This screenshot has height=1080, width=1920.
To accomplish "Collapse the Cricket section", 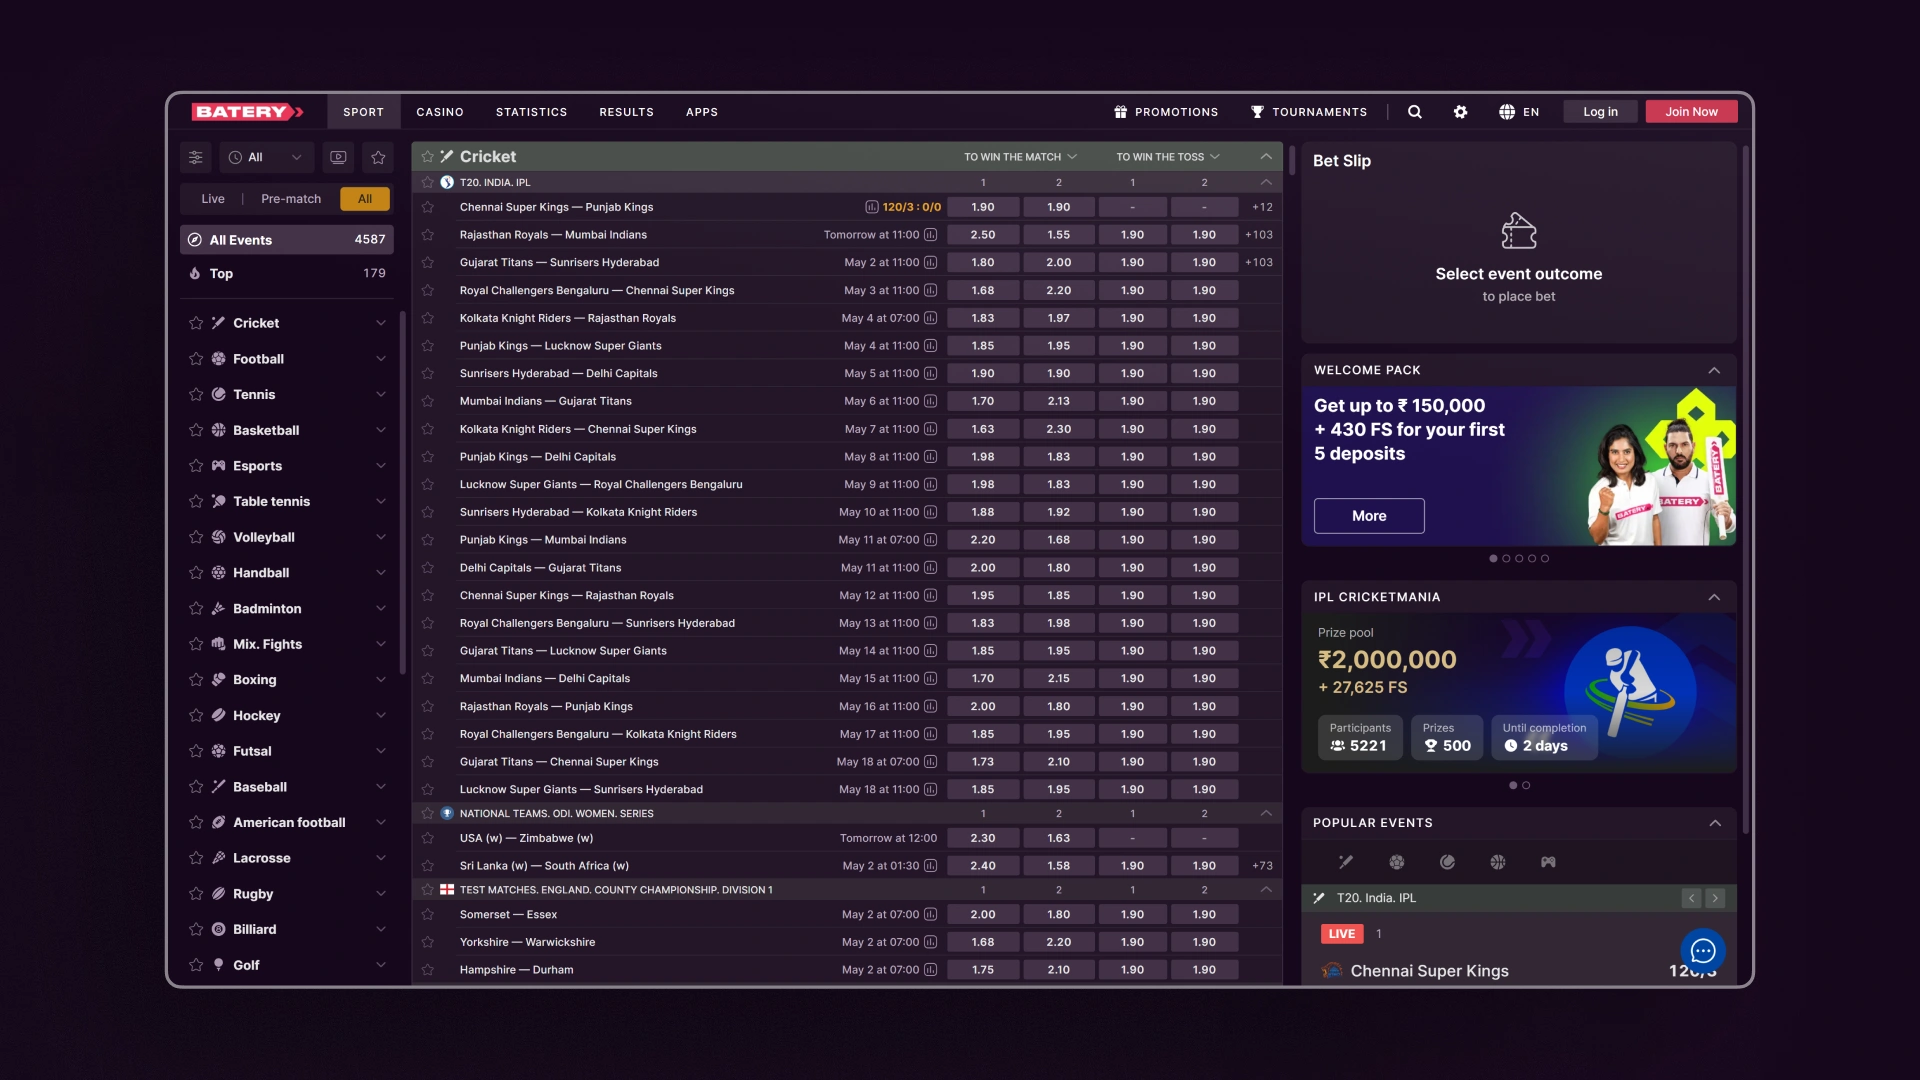I will 1266,157.
